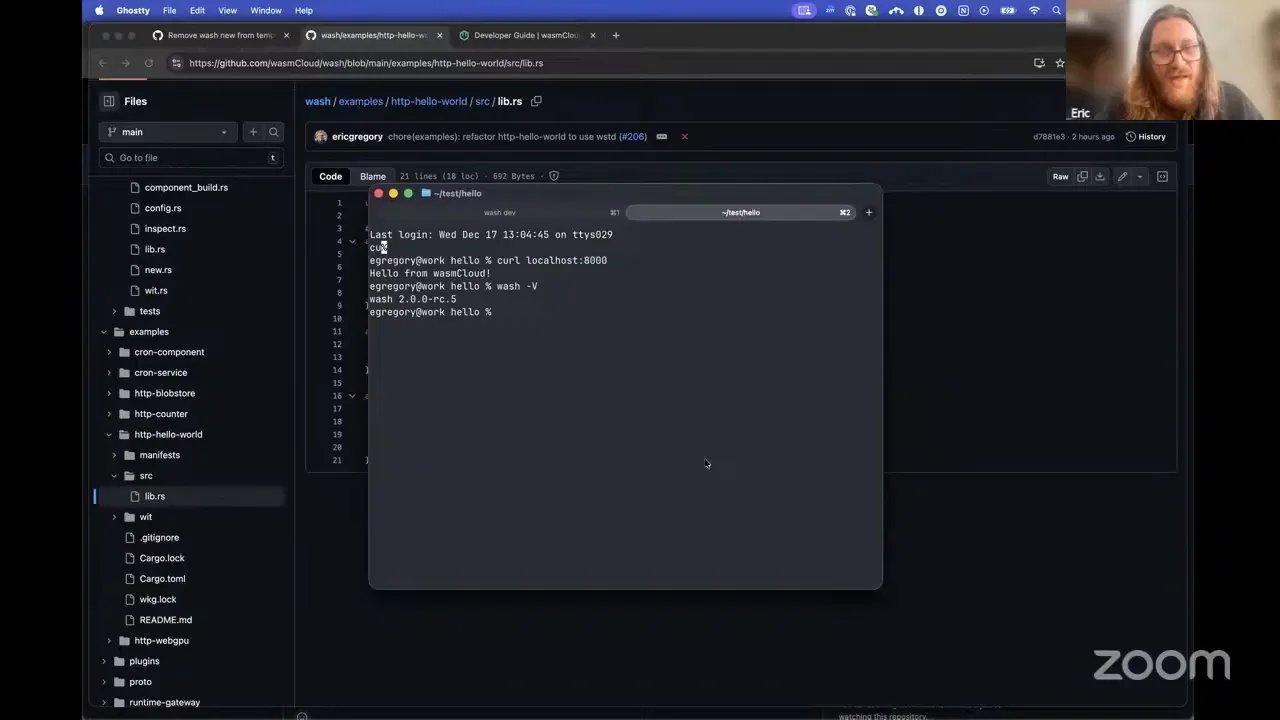Click the screen sharing icon in menu bar

804,11
